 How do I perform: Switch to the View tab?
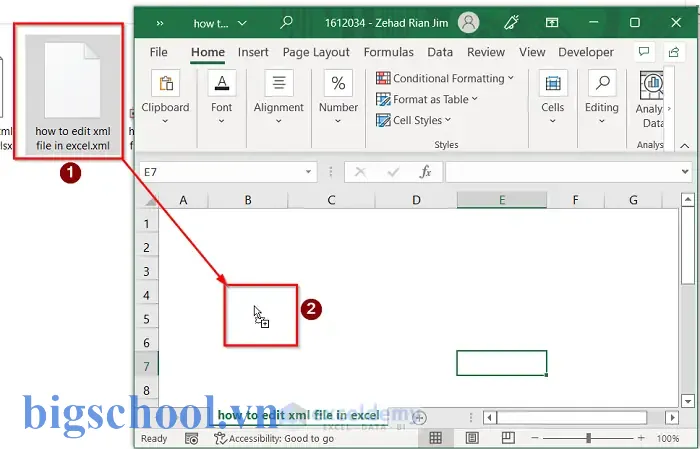click(532, 52)
